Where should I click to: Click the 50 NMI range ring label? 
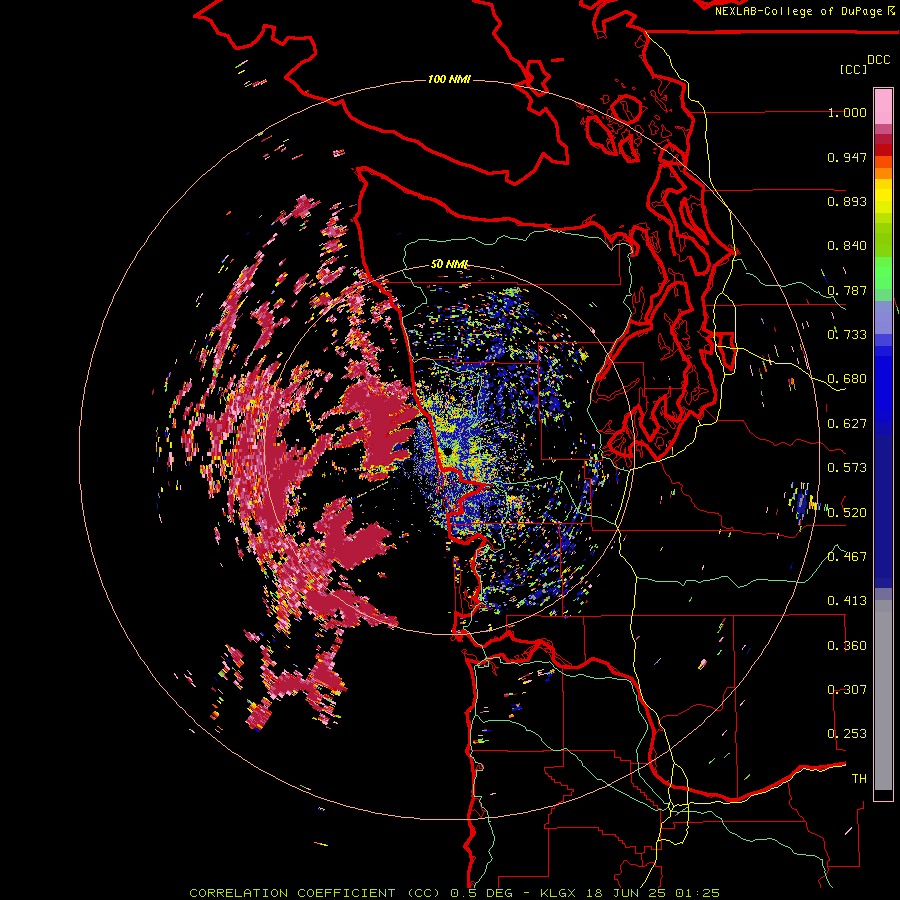449,264
